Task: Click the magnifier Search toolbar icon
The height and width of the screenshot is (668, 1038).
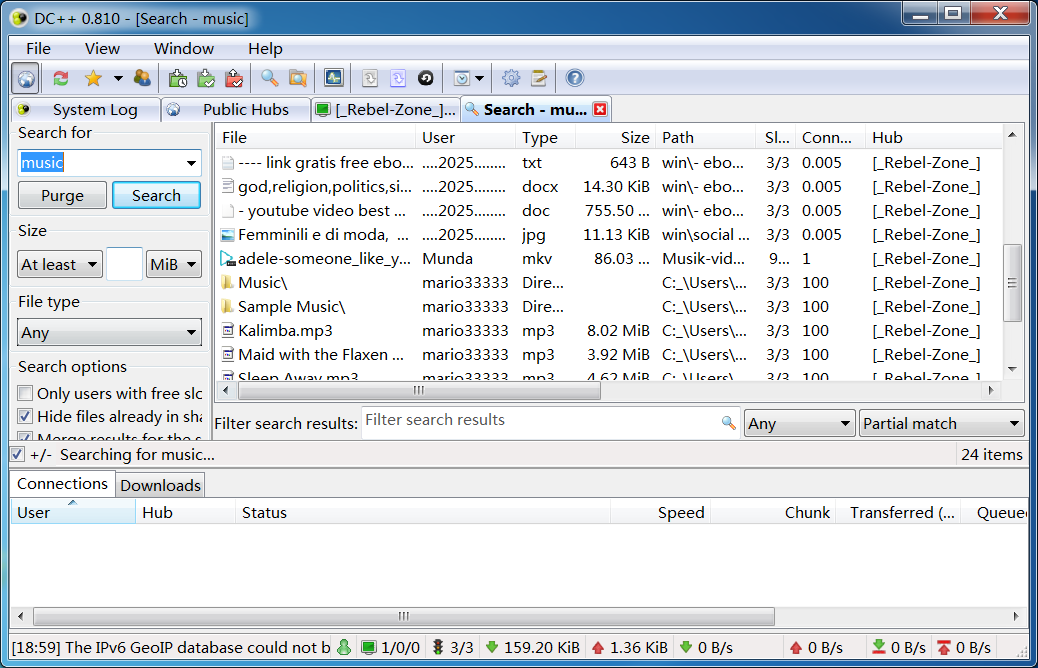Action: coord(270,78)
